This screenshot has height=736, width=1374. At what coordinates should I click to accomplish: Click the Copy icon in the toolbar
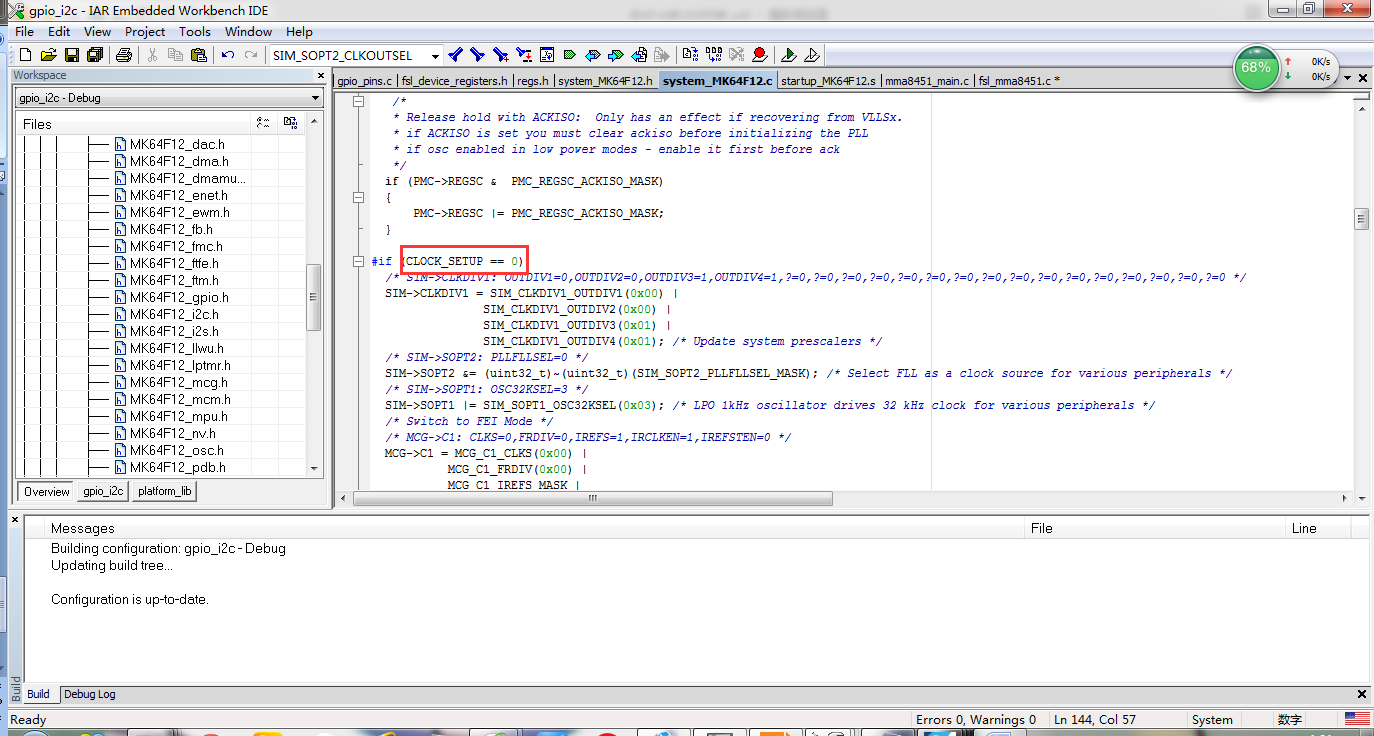coord(175,55)
